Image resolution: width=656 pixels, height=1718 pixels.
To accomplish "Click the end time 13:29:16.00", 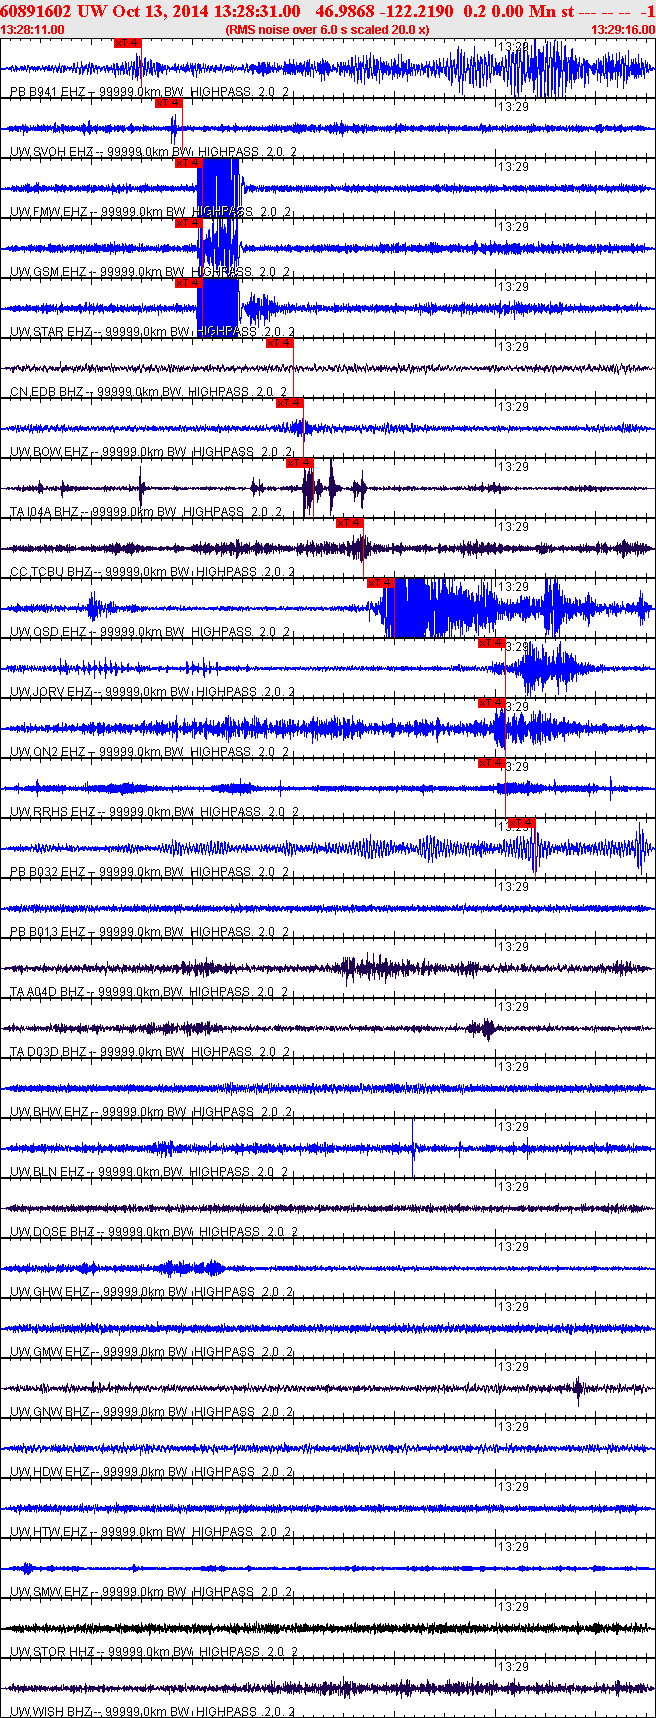I will coord(622,30).
